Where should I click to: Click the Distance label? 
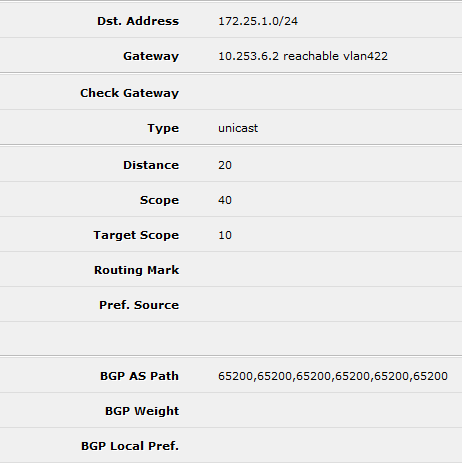[151, 165]
